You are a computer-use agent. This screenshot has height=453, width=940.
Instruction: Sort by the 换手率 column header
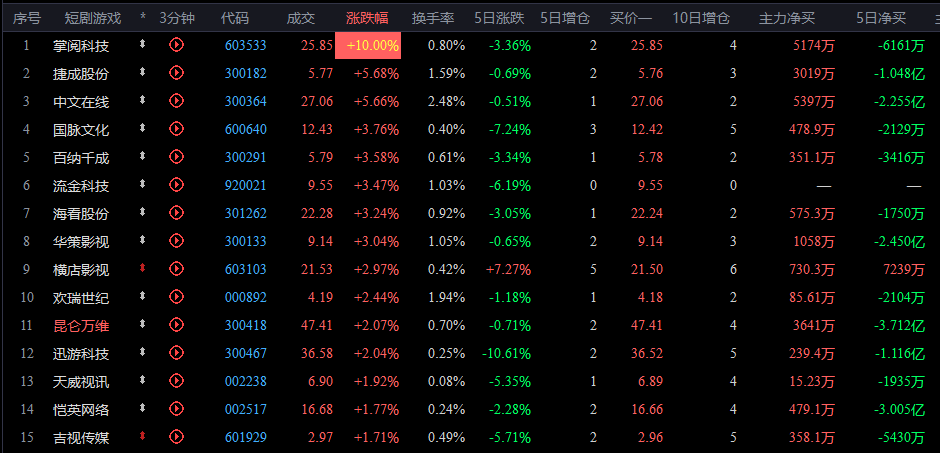[433, 18]
